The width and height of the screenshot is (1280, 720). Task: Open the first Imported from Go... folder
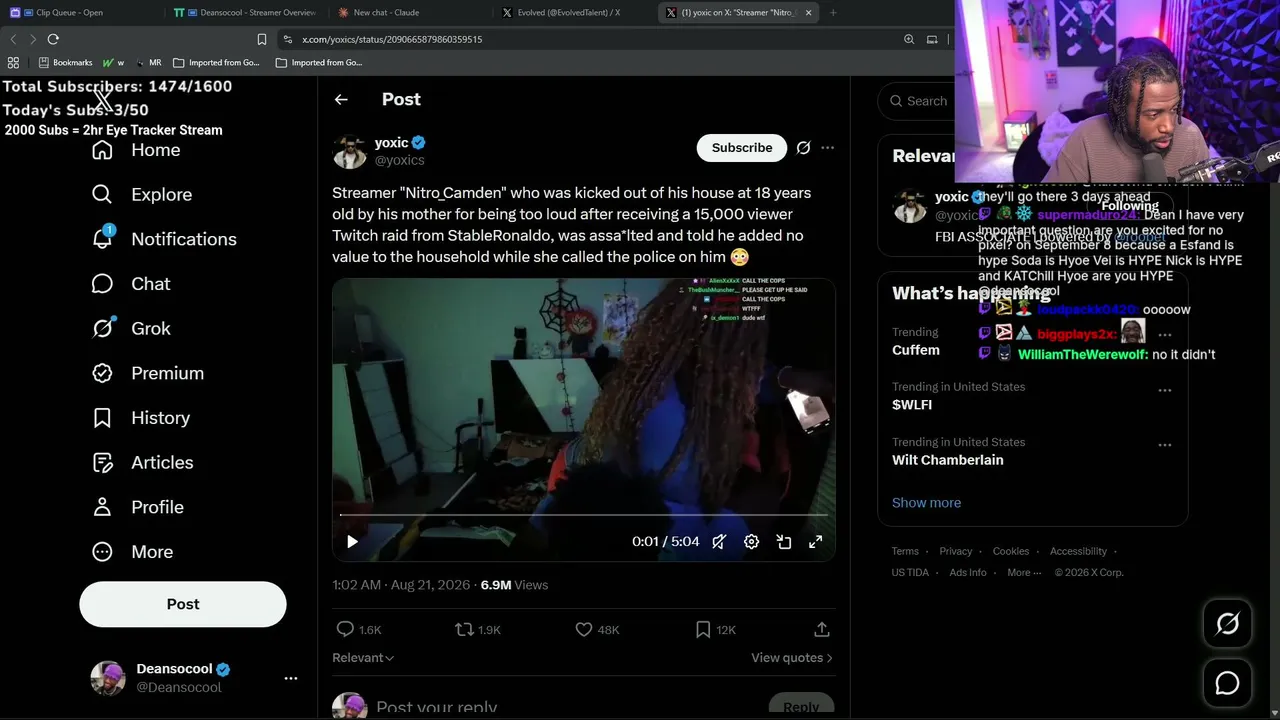[x=216, y=63]
